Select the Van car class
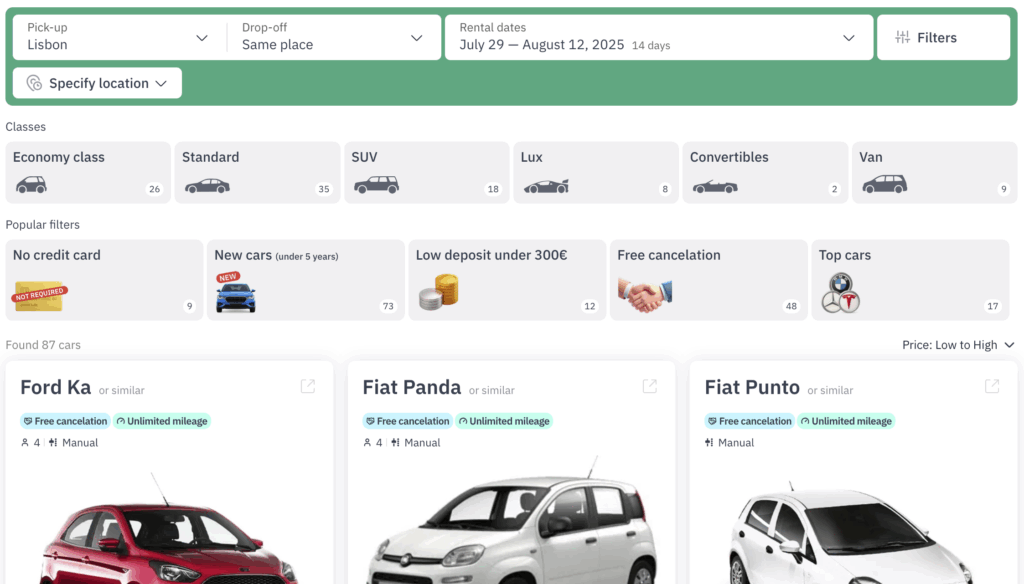Screen dimensions: 1024x584 (x=935, y=172)
